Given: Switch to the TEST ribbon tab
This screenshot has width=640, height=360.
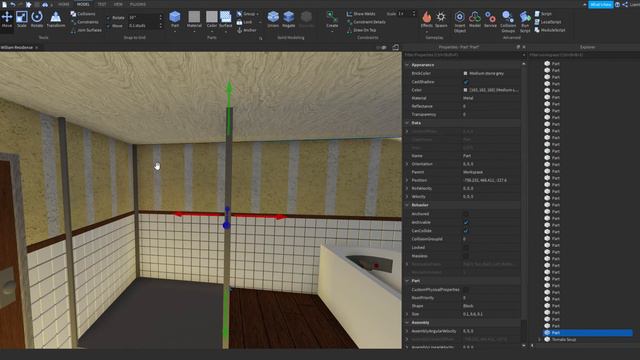Looking at the screenshot, I should pos(102,4).
